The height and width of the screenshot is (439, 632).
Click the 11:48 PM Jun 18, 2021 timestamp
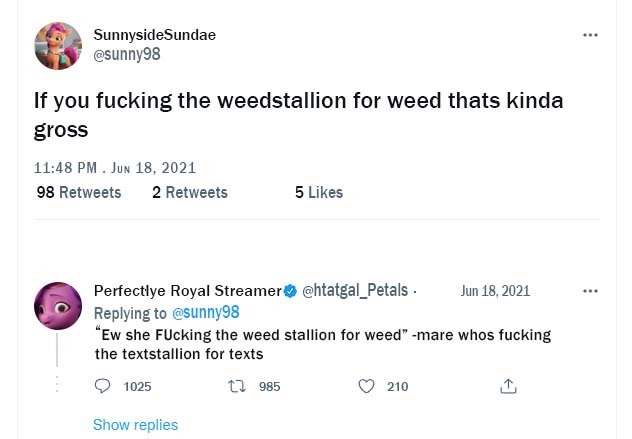(114, 167)
